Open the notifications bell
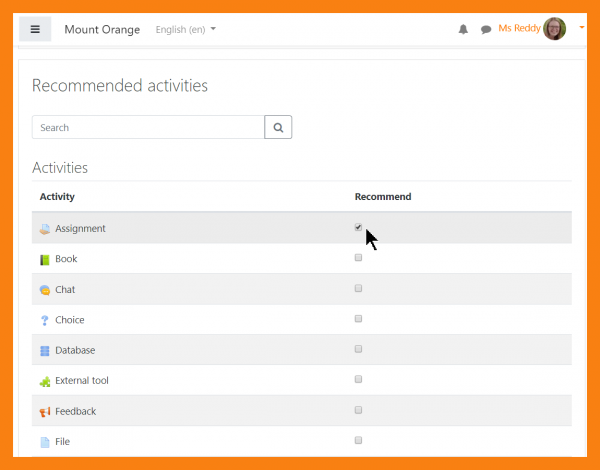600x470 pixels. pos(463,30)
